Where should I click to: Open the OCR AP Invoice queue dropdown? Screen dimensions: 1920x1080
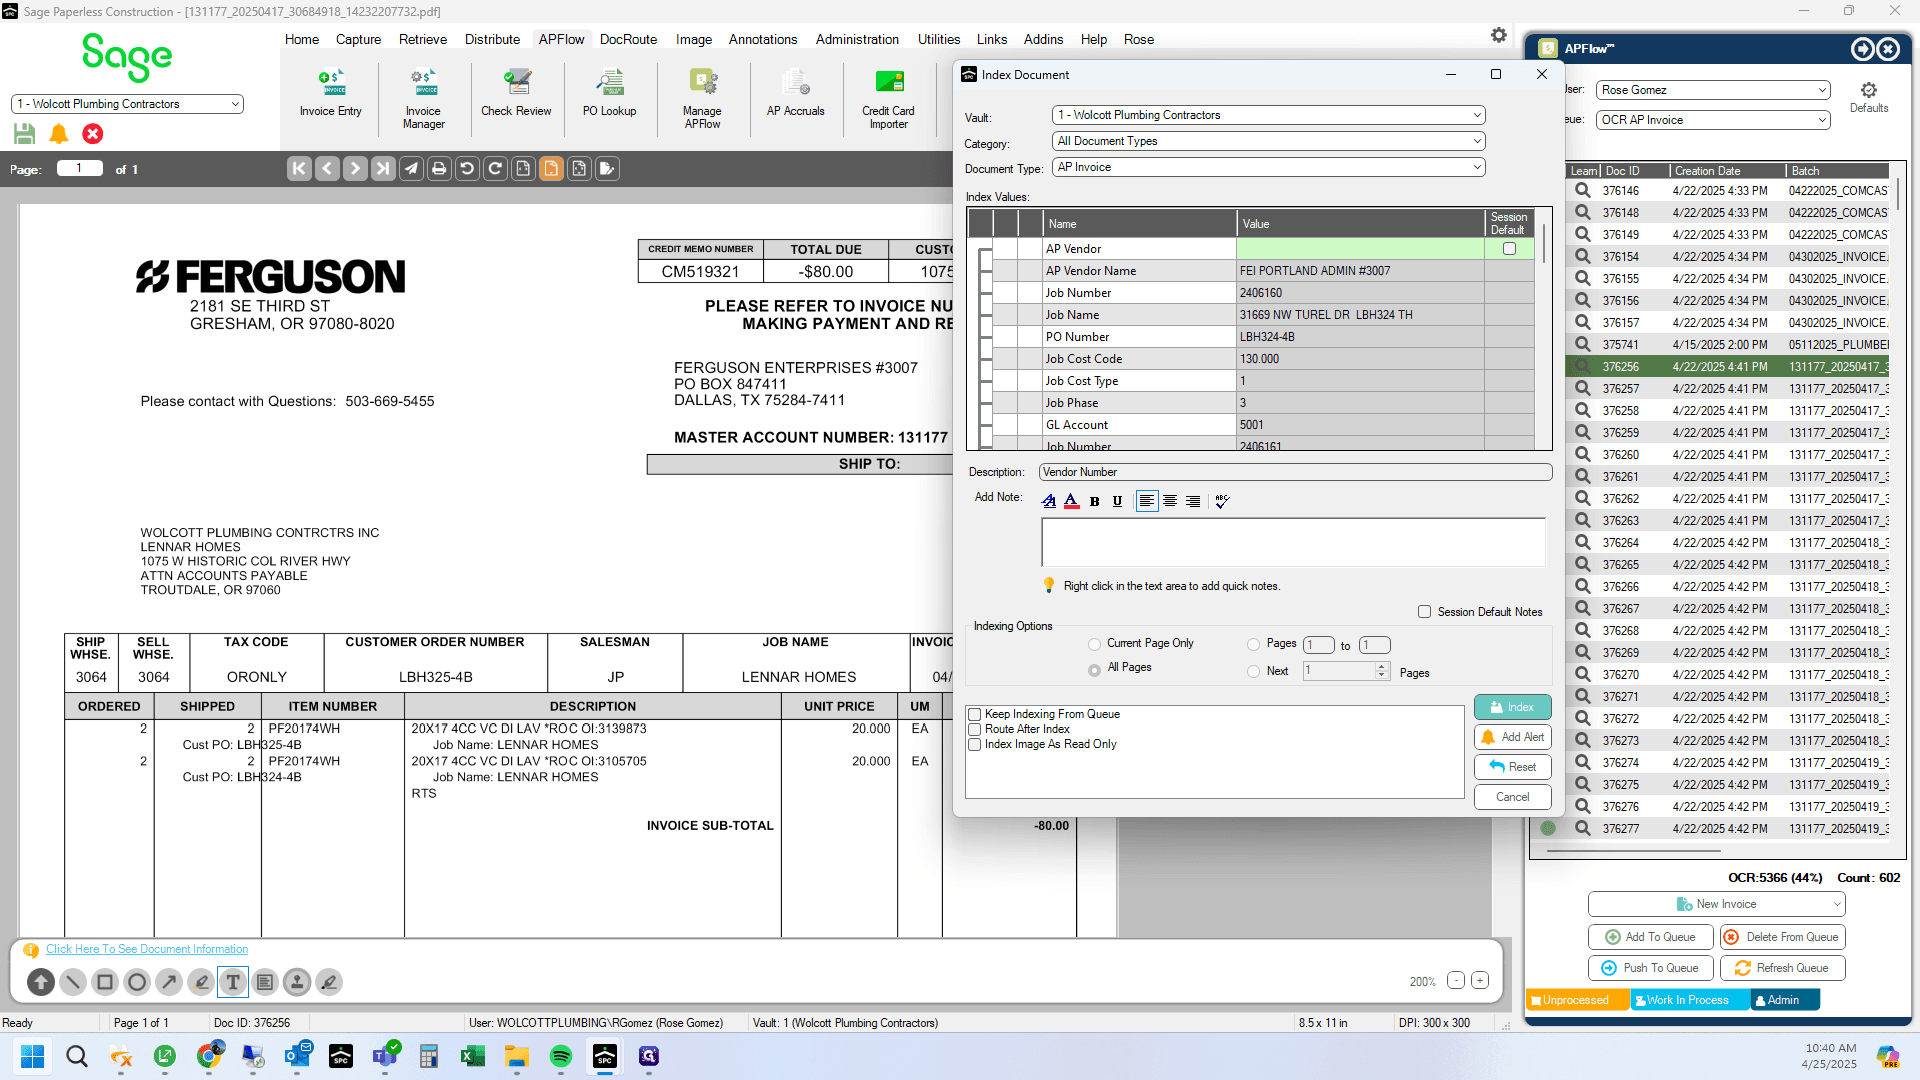[1713, 120]
